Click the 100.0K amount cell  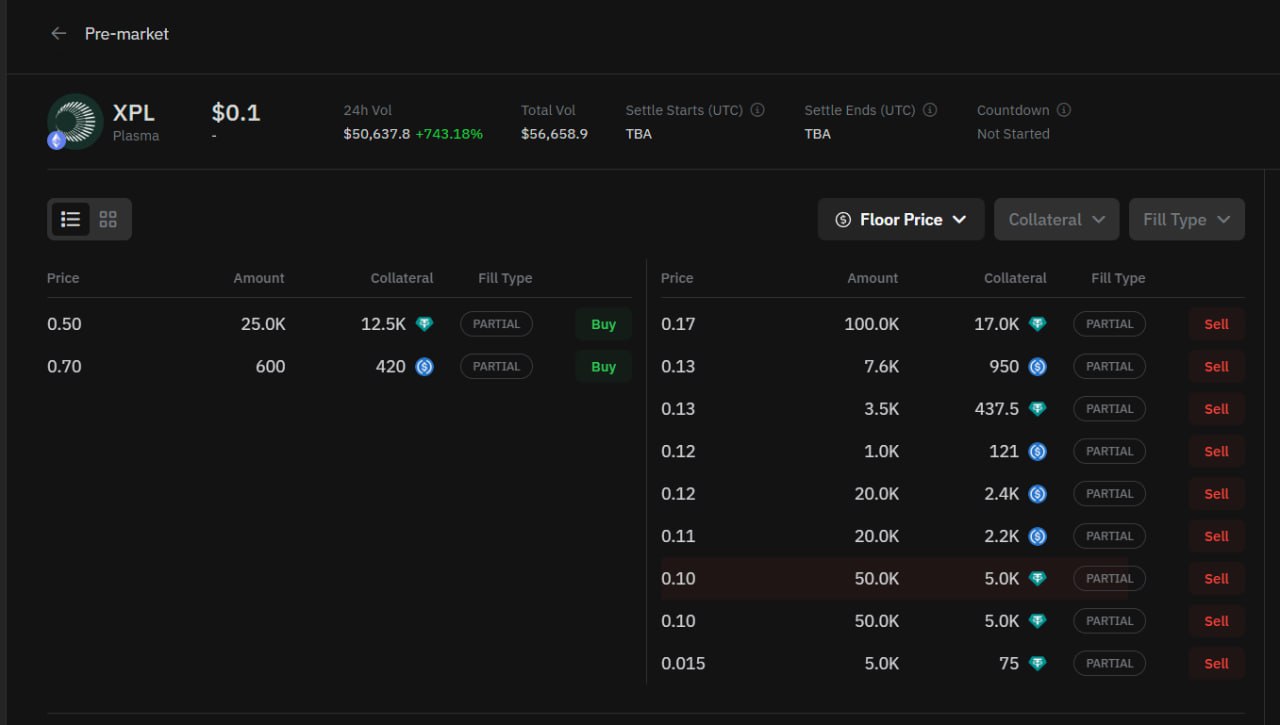pos(871,324)
